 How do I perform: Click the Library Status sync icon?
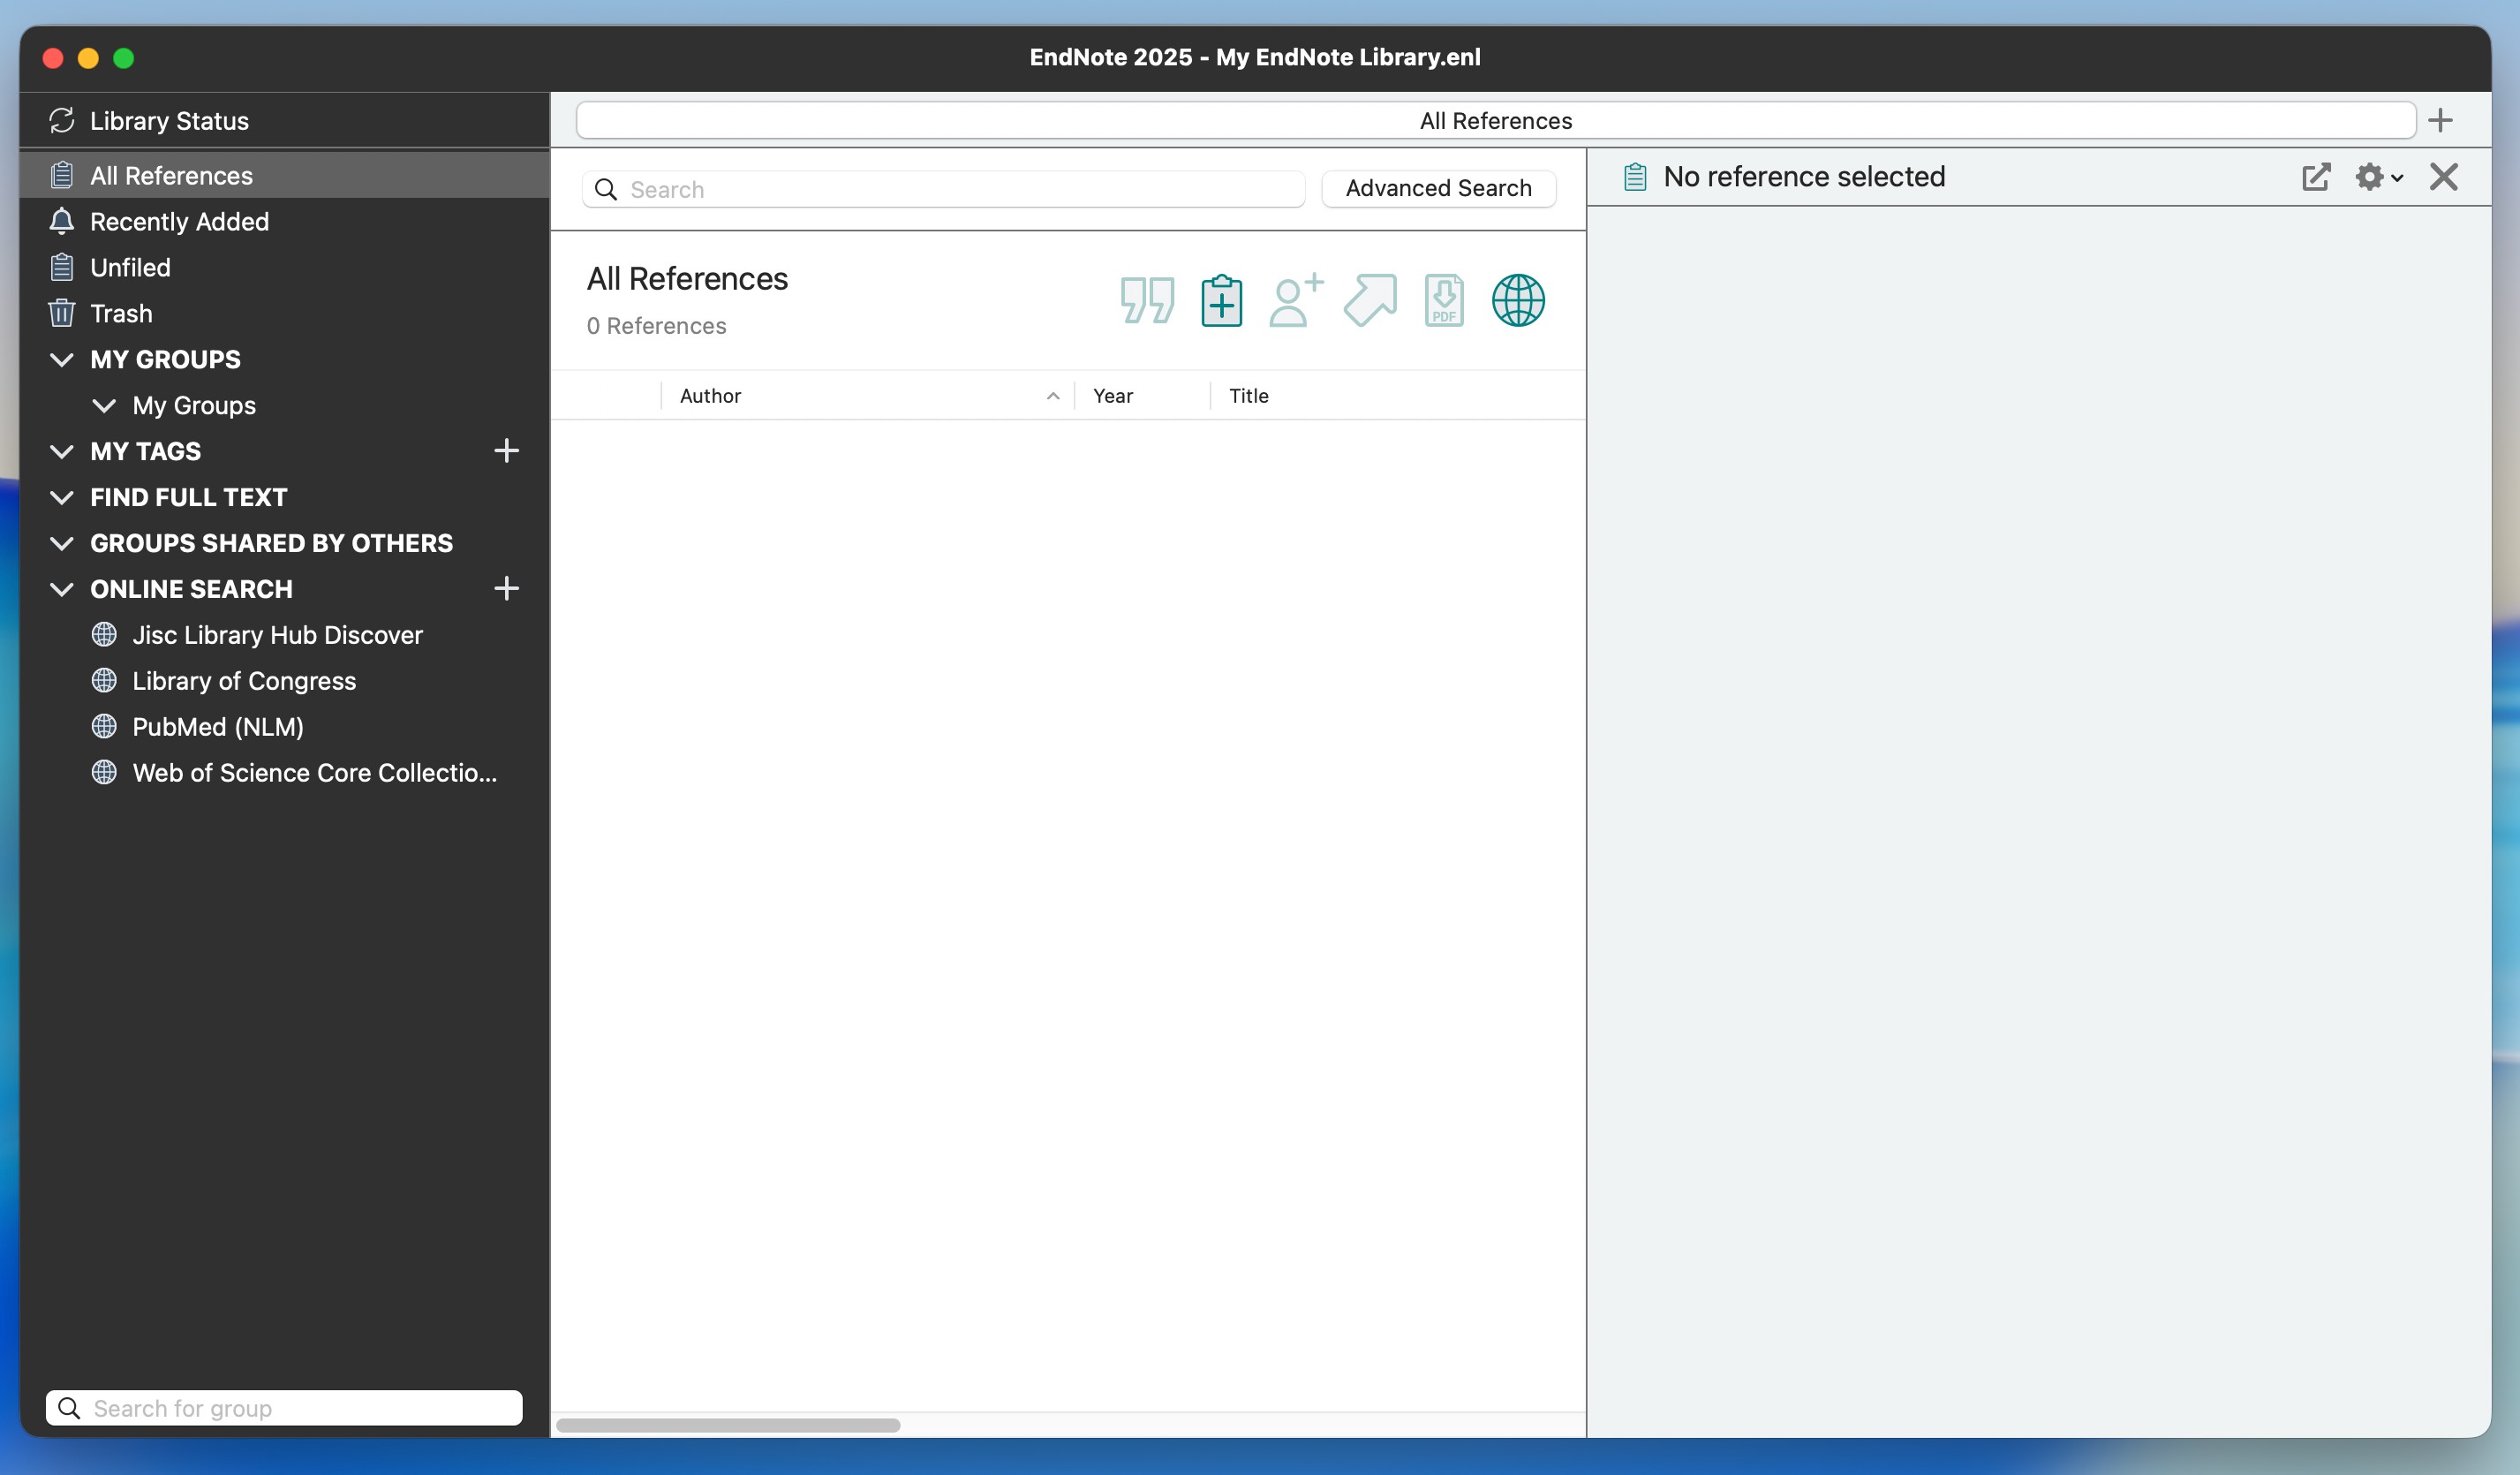tap(62, 121)
